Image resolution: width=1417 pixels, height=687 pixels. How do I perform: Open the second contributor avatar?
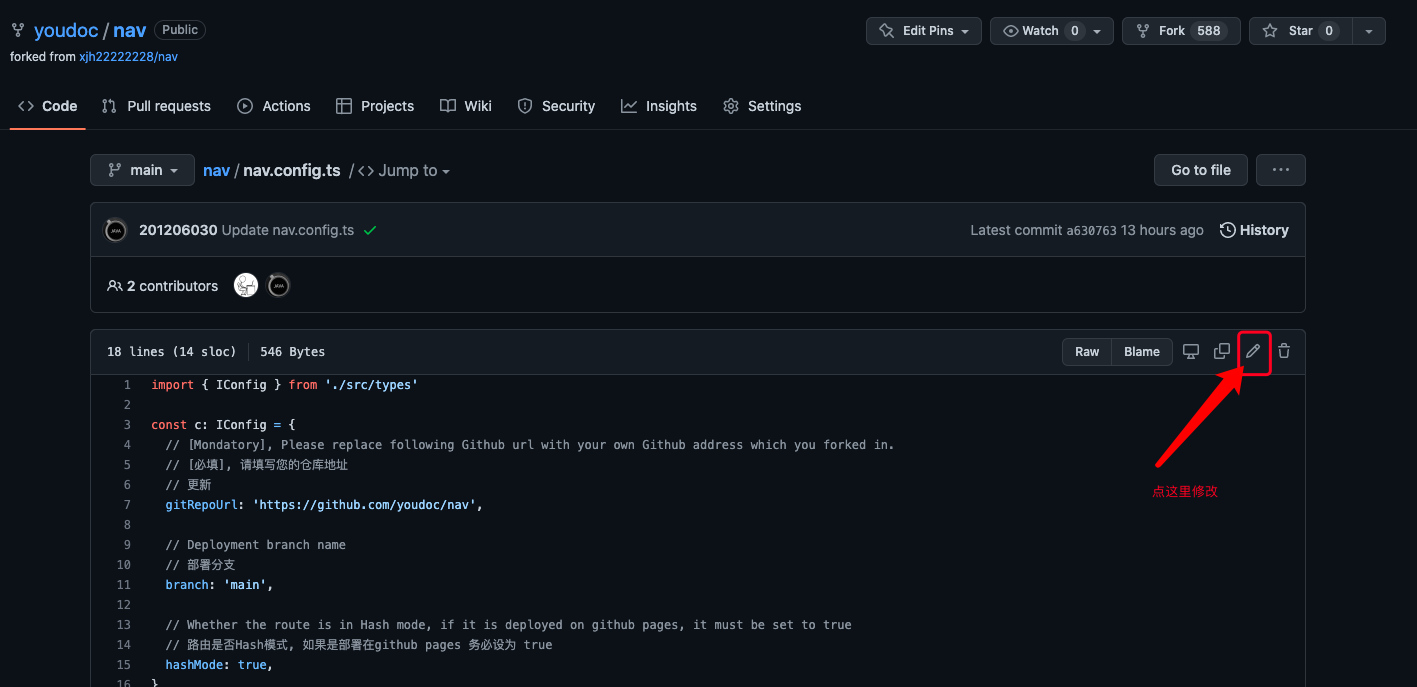pyautogui.click(x=279, y=286)
